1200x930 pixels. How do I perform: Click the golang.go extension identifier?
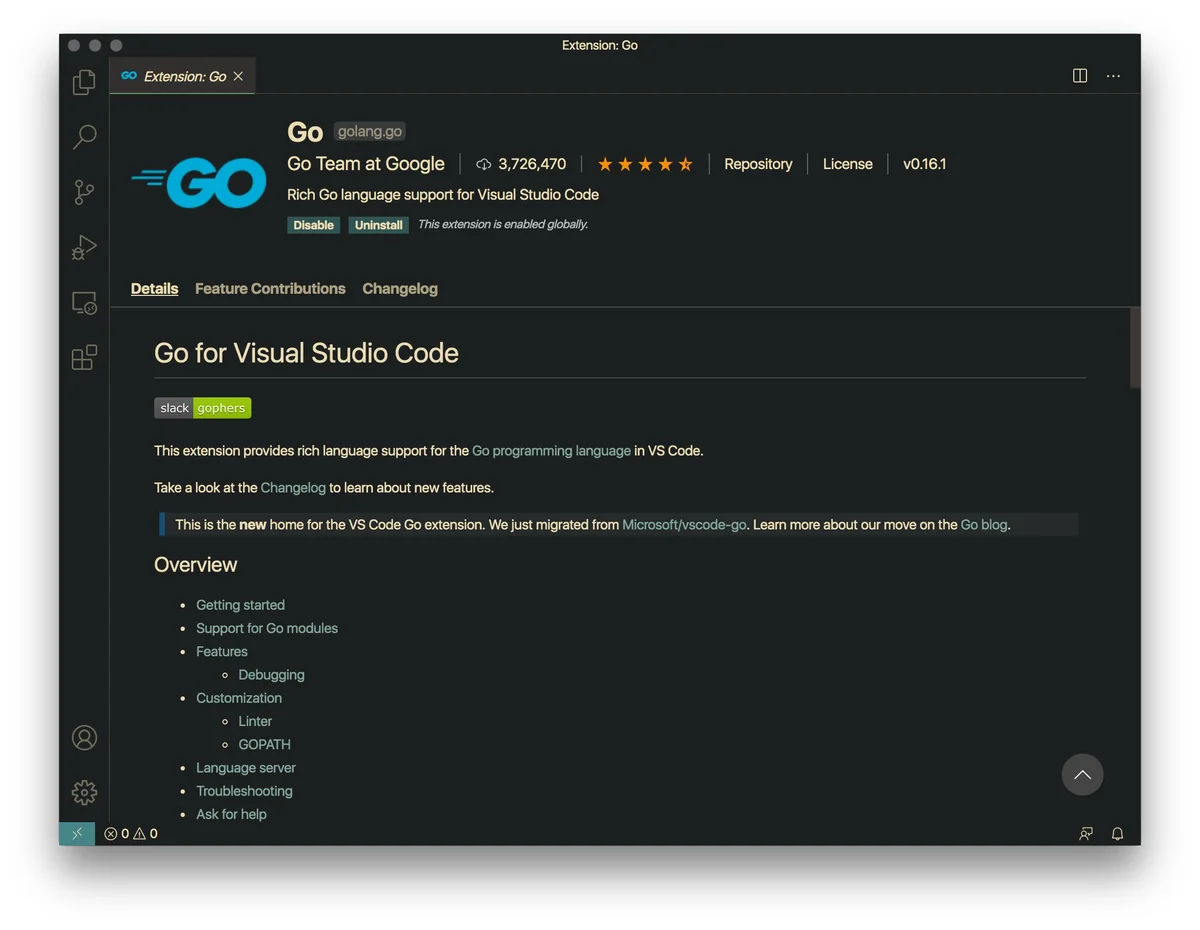[x=370, y=132]
